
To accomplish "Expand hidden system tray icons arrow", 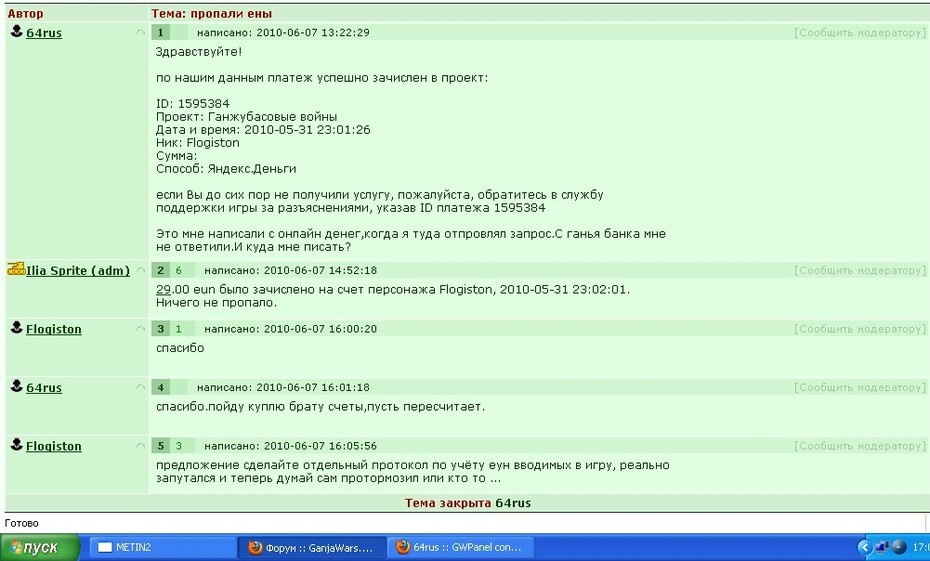I will coord(865,547).
